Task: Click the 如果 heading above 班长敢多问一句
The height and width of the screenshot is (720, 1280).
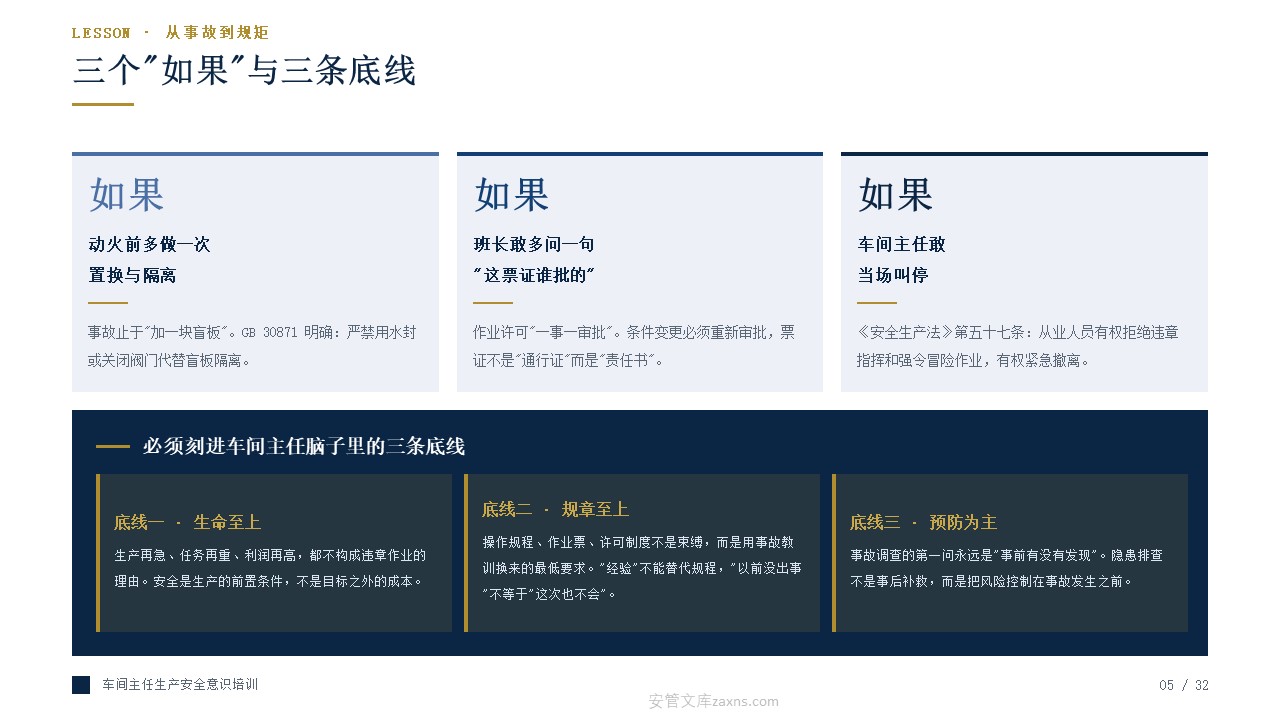Action: (x=511, y=195)
